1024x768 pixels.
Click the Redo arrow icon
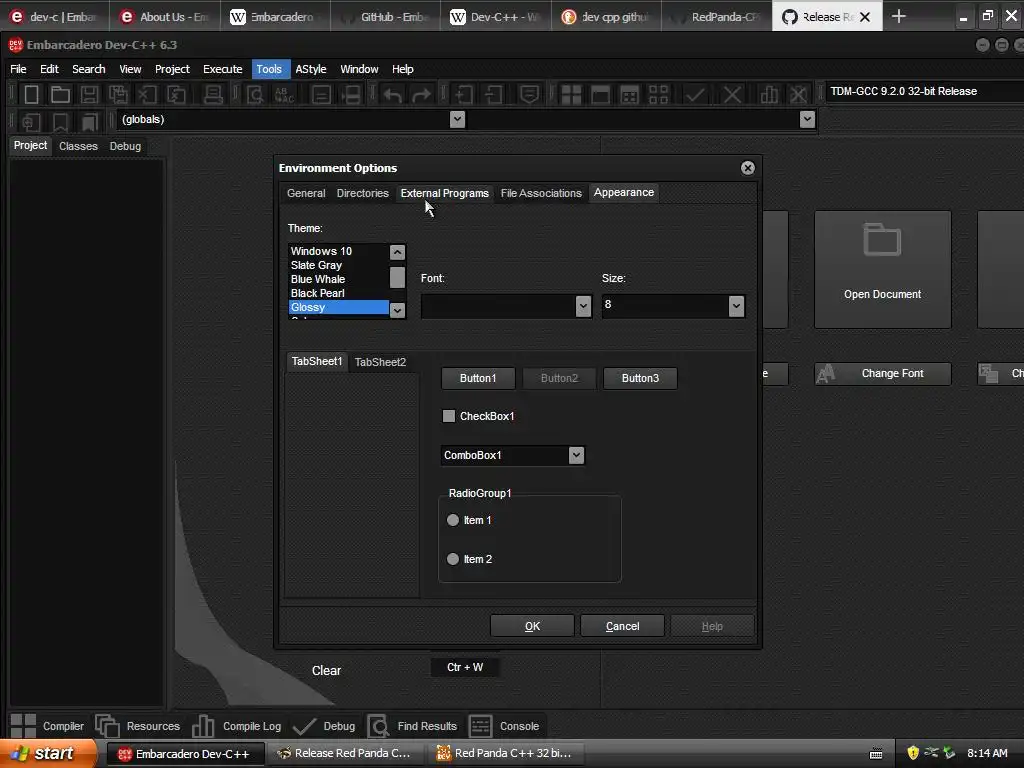pyautogui.click(x=421, y=95)
